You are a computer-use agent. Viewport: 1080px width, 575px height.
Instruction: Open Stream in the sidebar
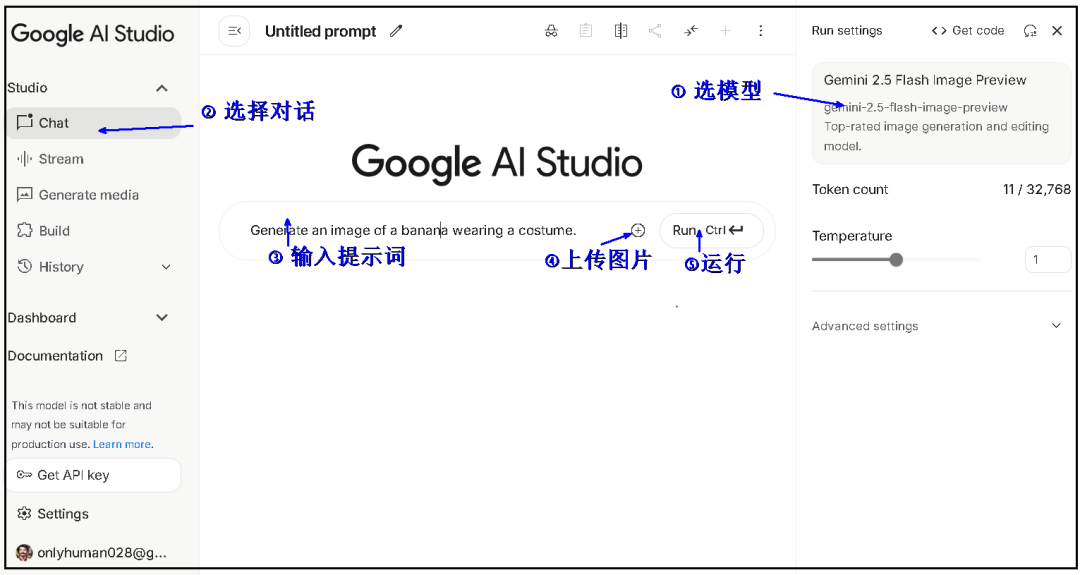point(94,159)
